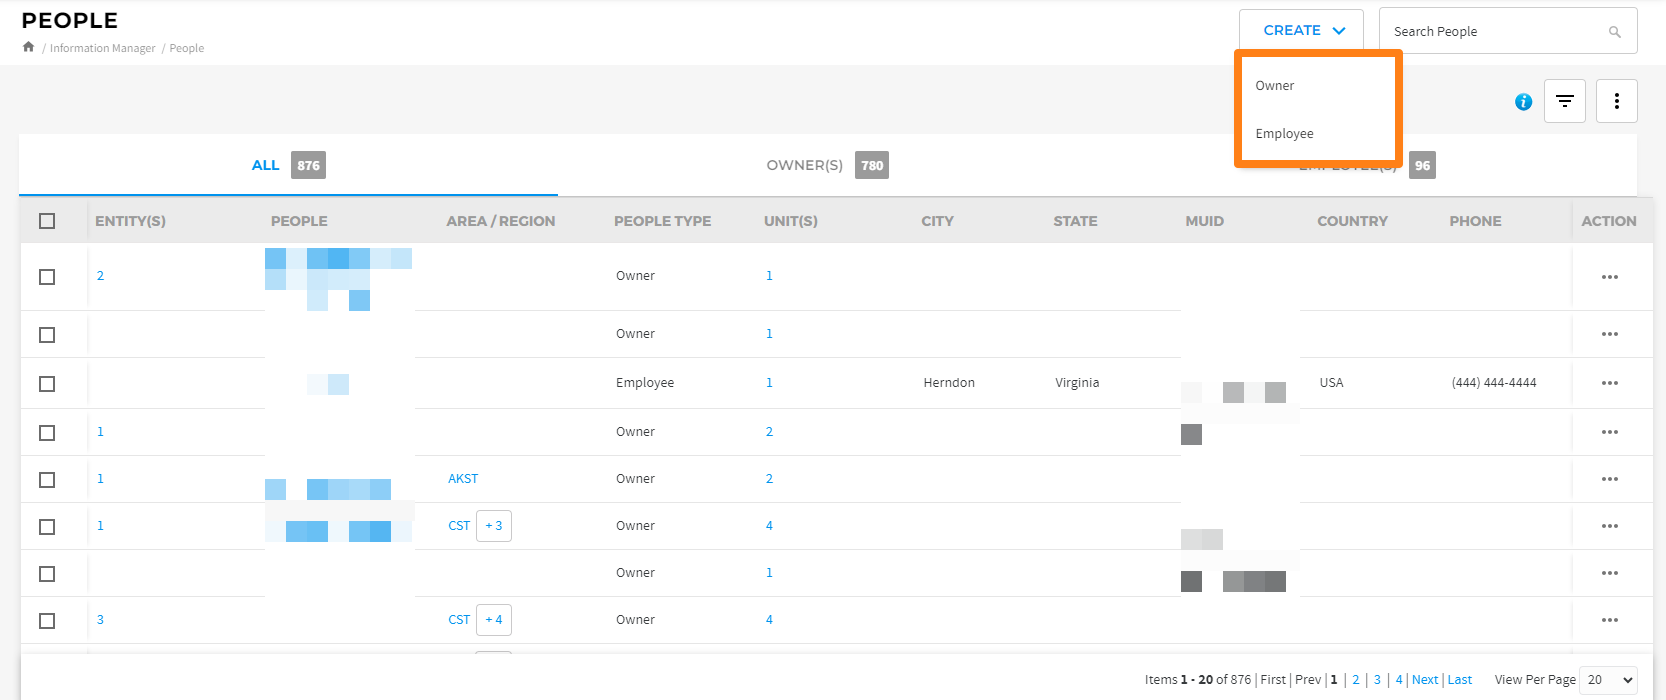
Task: Go to page 4 in pagination
Action: point(1399,680)
